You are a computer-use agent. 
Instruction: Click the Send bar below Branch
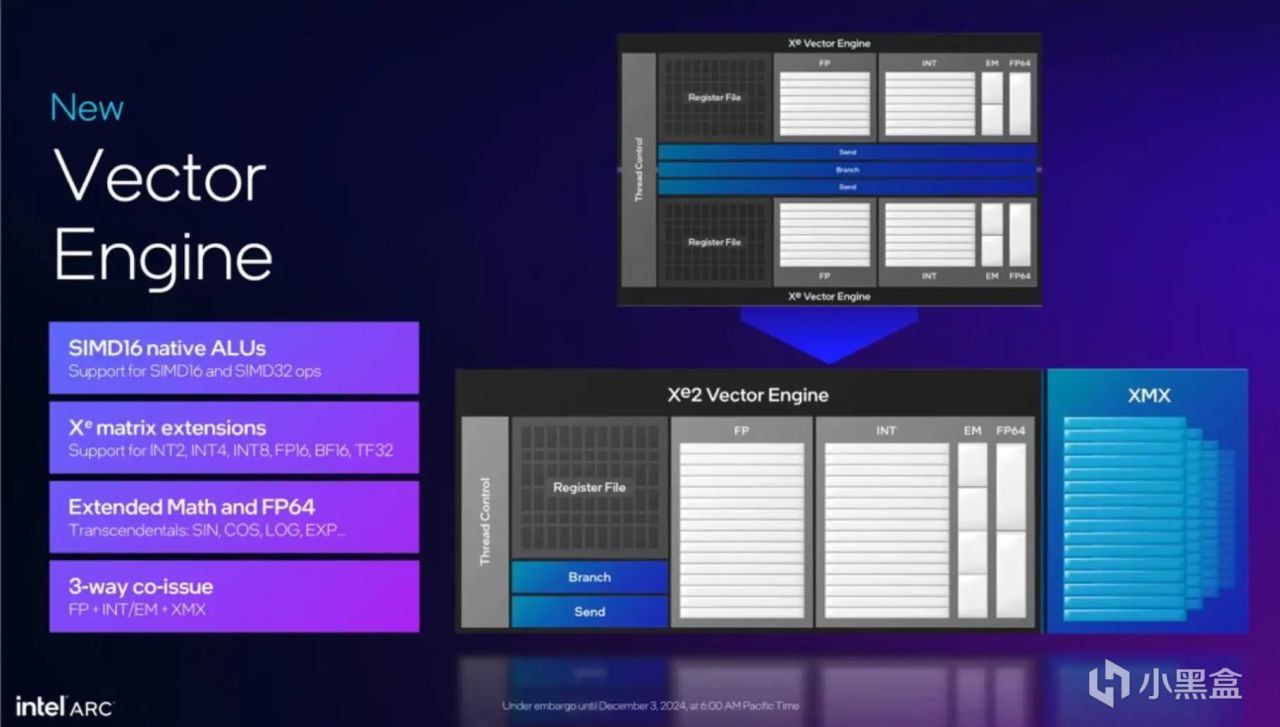point(847,187)
